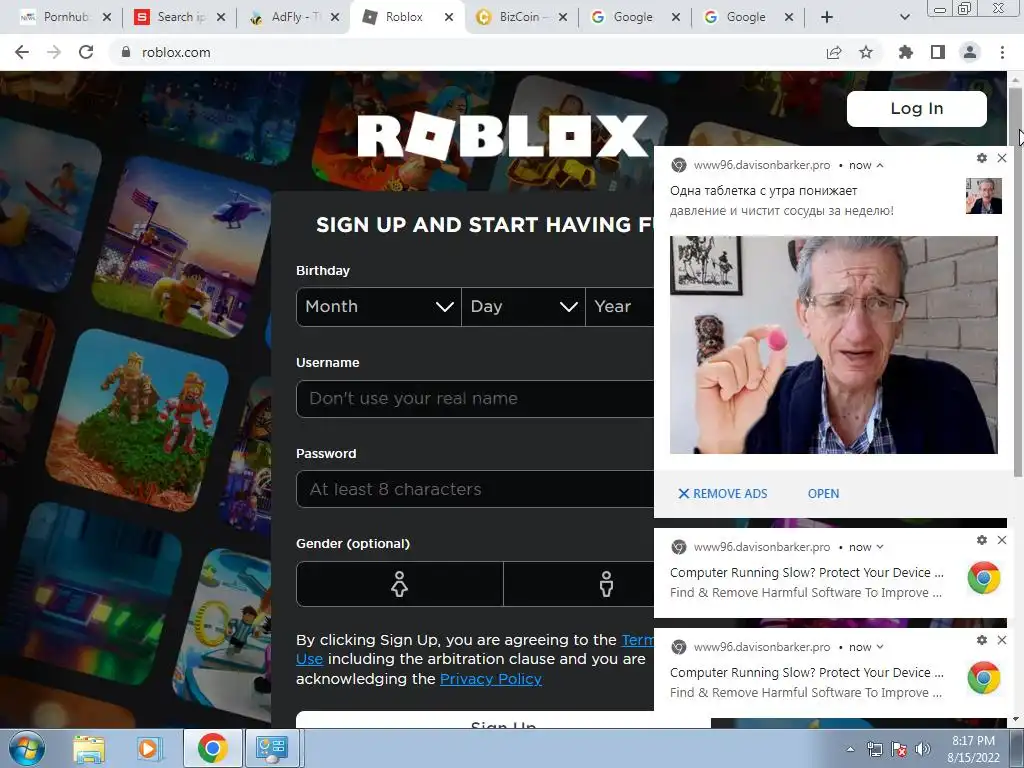Screen dimensions: 1024x768
Task: Expand the middle notification chevron
Action: click(x=880, y=547)
